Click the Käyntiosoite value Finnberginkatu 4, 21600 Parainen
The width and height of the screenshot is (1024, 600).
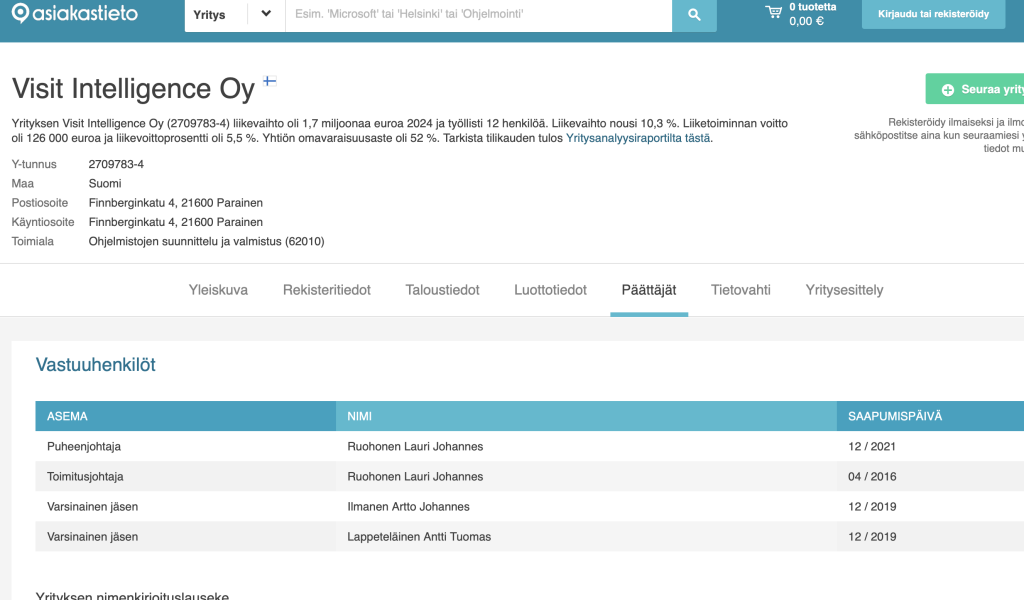176,222
